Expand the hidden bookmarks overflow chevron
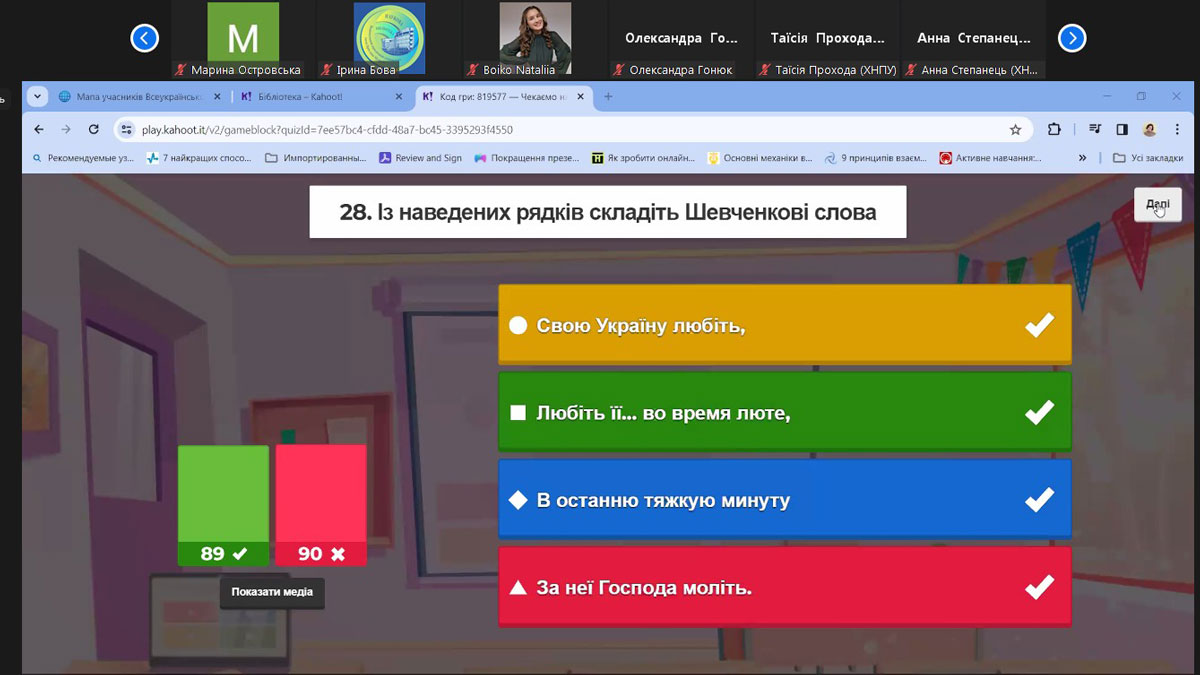Screen dimensions: 1200x675 click(x=1082, y=158)
